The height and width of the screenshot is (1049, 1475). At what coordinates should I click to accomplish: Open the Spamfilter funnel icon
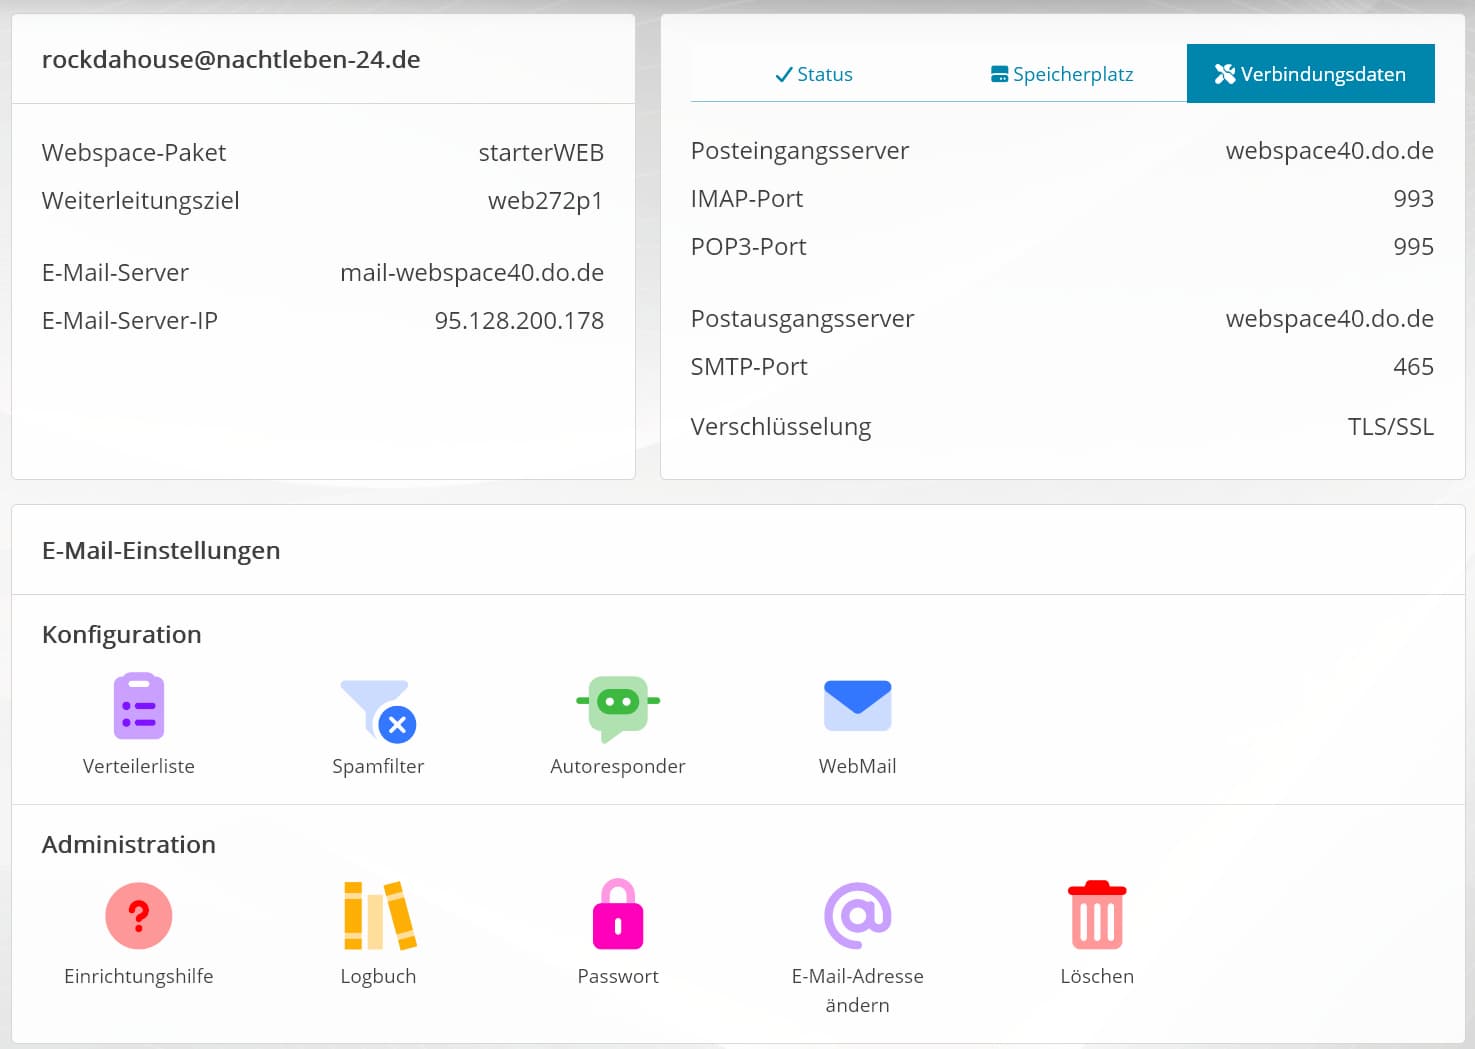tap(378, 709)
